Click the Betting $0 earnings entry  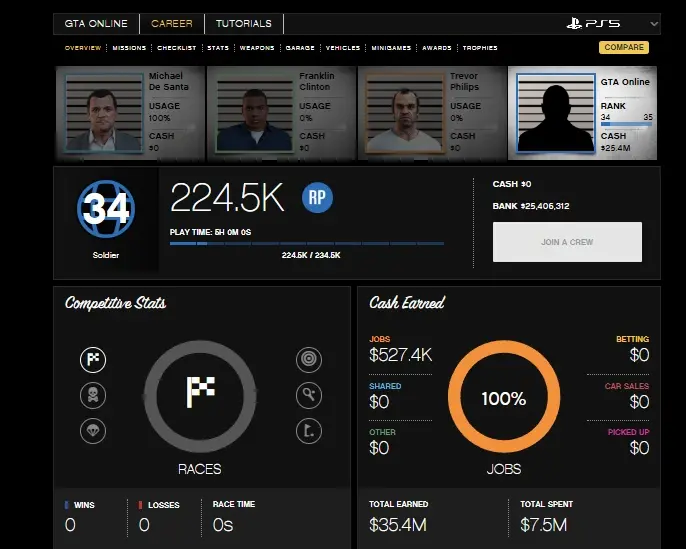(633, 349)
